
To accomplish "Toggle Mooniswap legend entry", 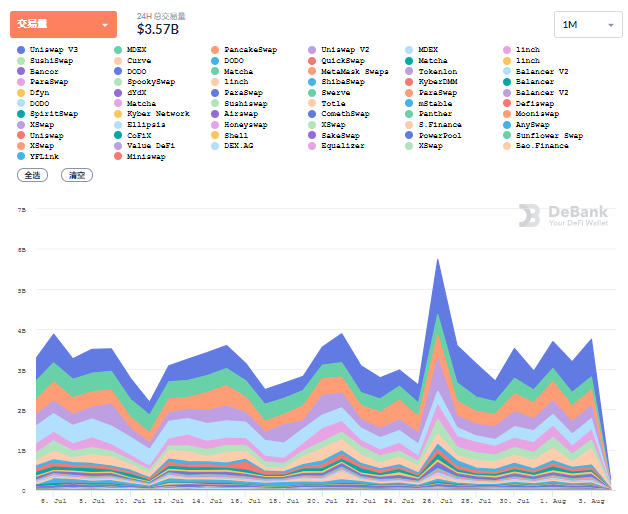I will (531, 114).
